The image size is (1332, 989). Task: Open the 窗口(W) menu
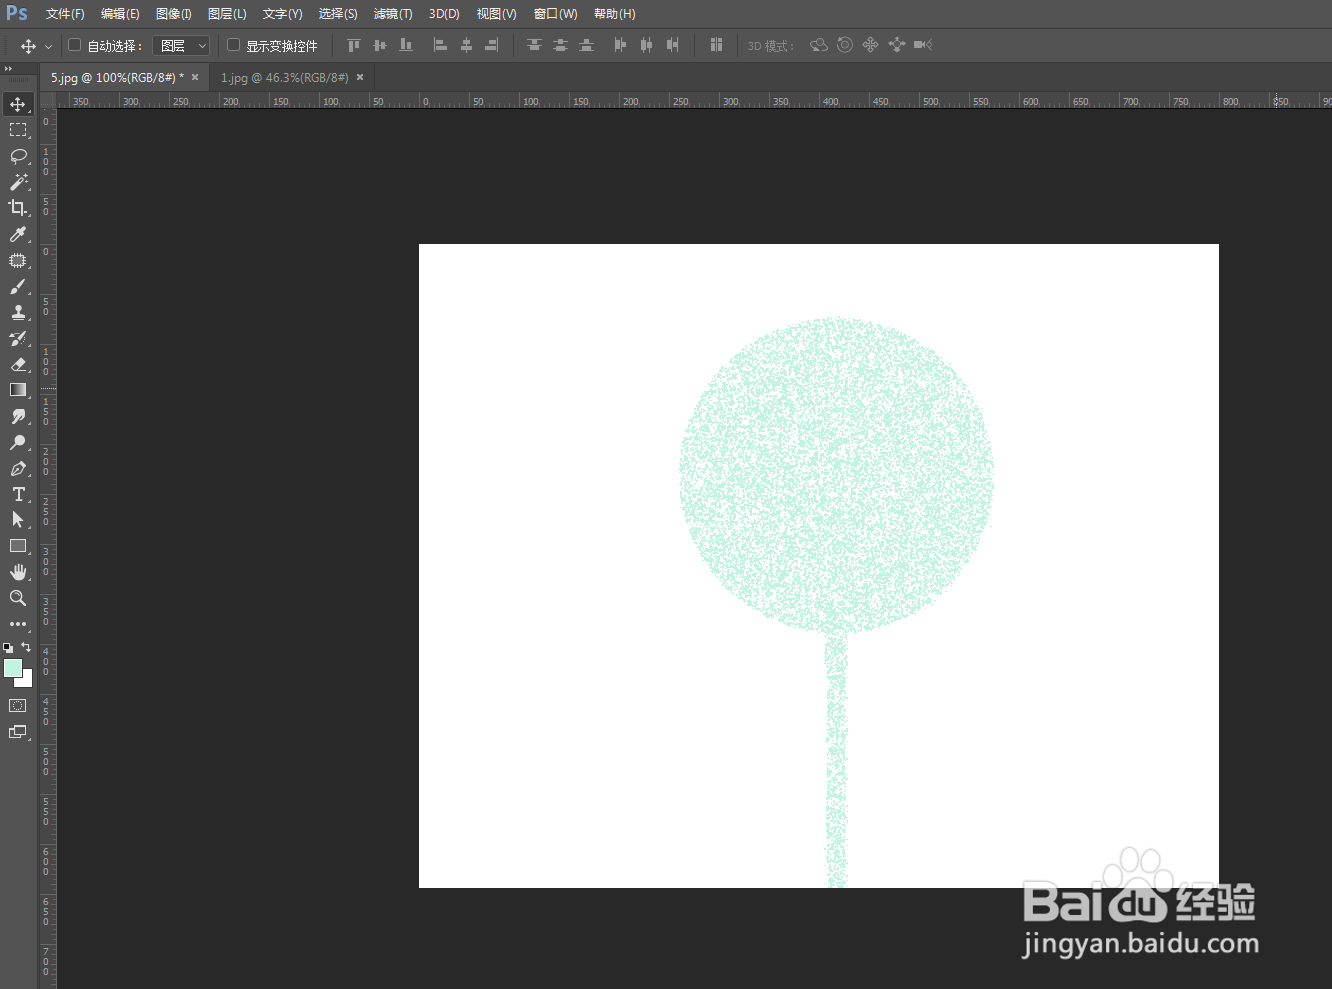pos(556,14)
